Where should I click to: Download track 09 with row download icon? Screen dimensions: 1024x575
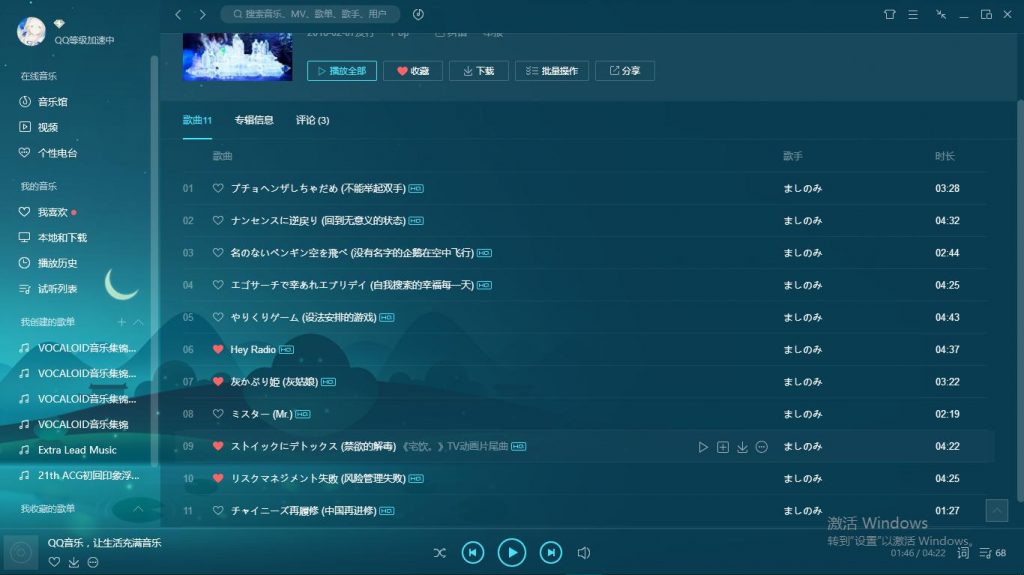click(x=743, y=447)
